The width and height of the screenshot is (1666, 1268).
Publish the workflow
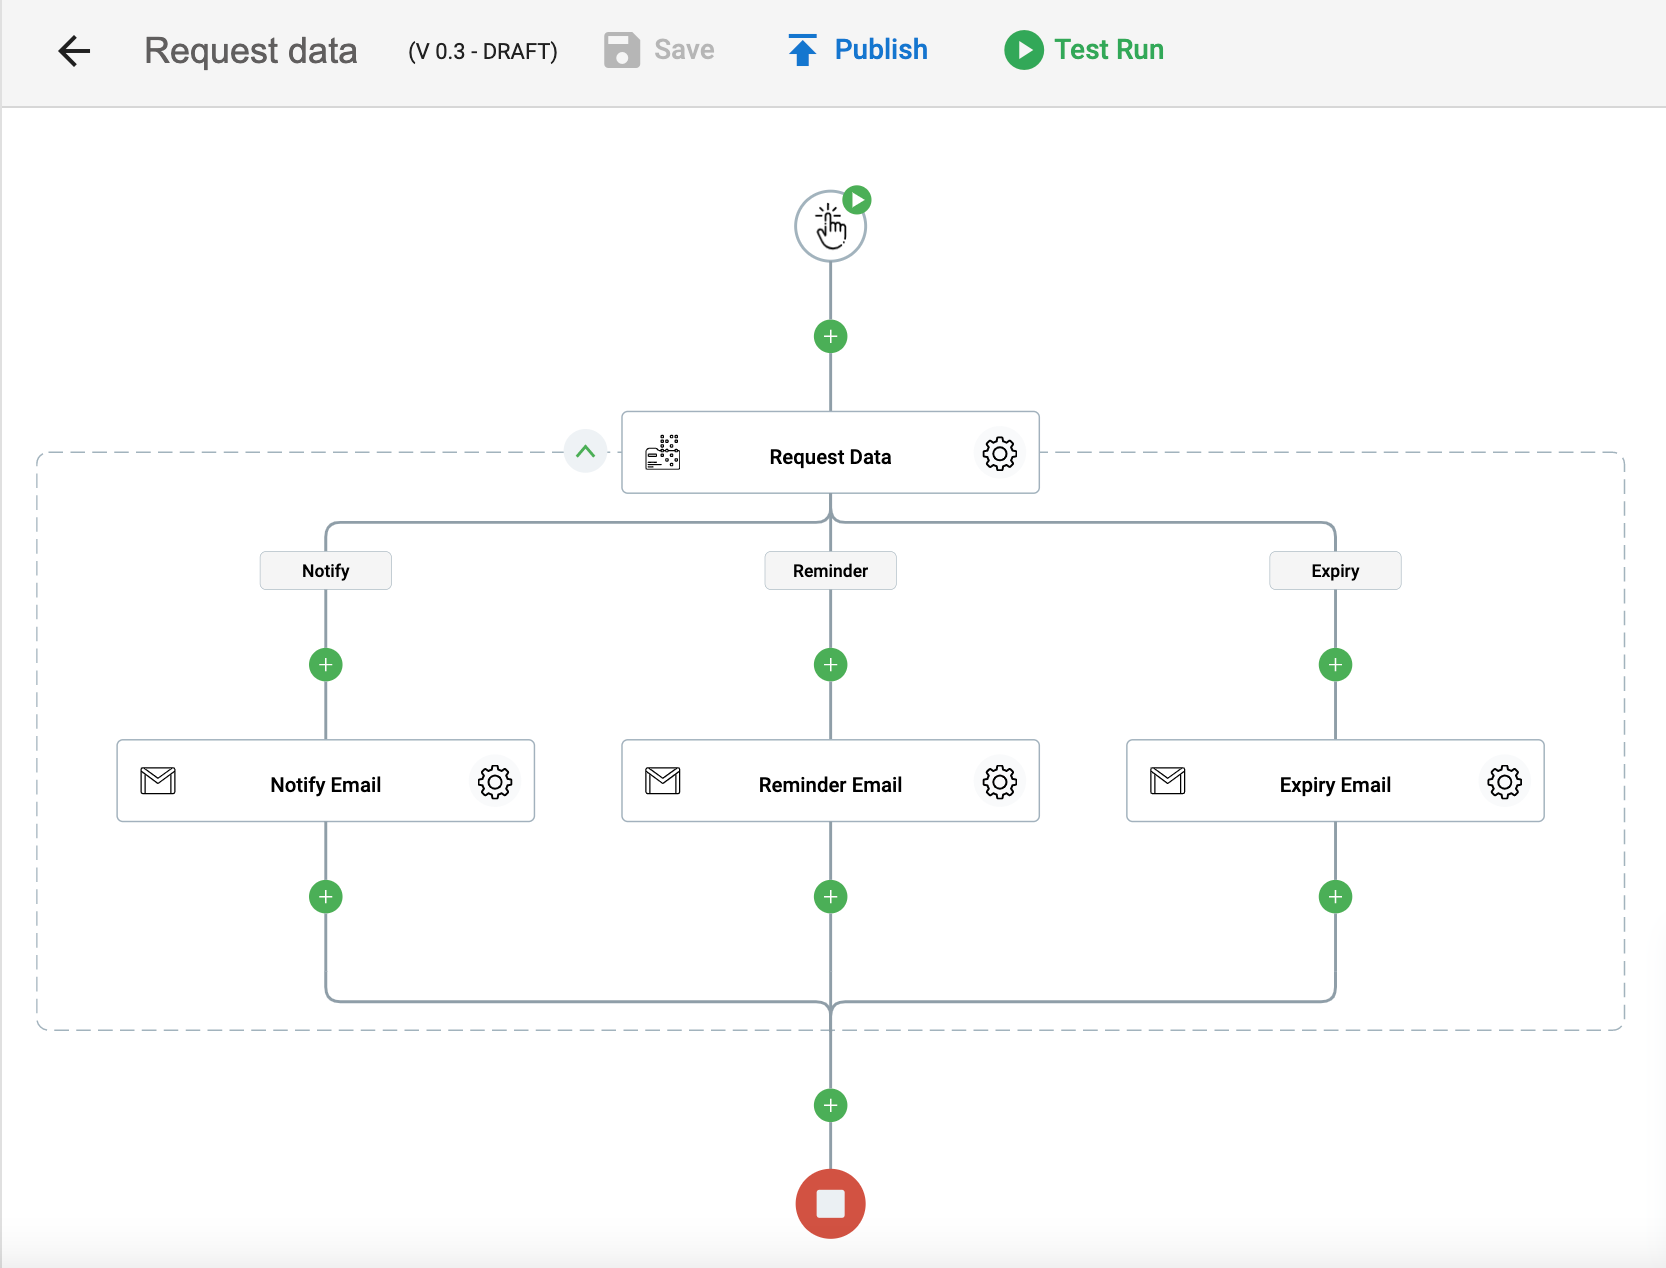(x=858, y=50)
